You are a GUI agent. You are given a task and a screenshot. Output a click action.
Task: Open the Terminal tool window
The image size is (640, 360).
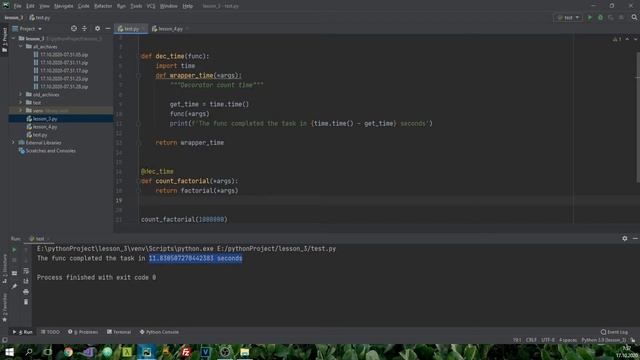point(119,332)
